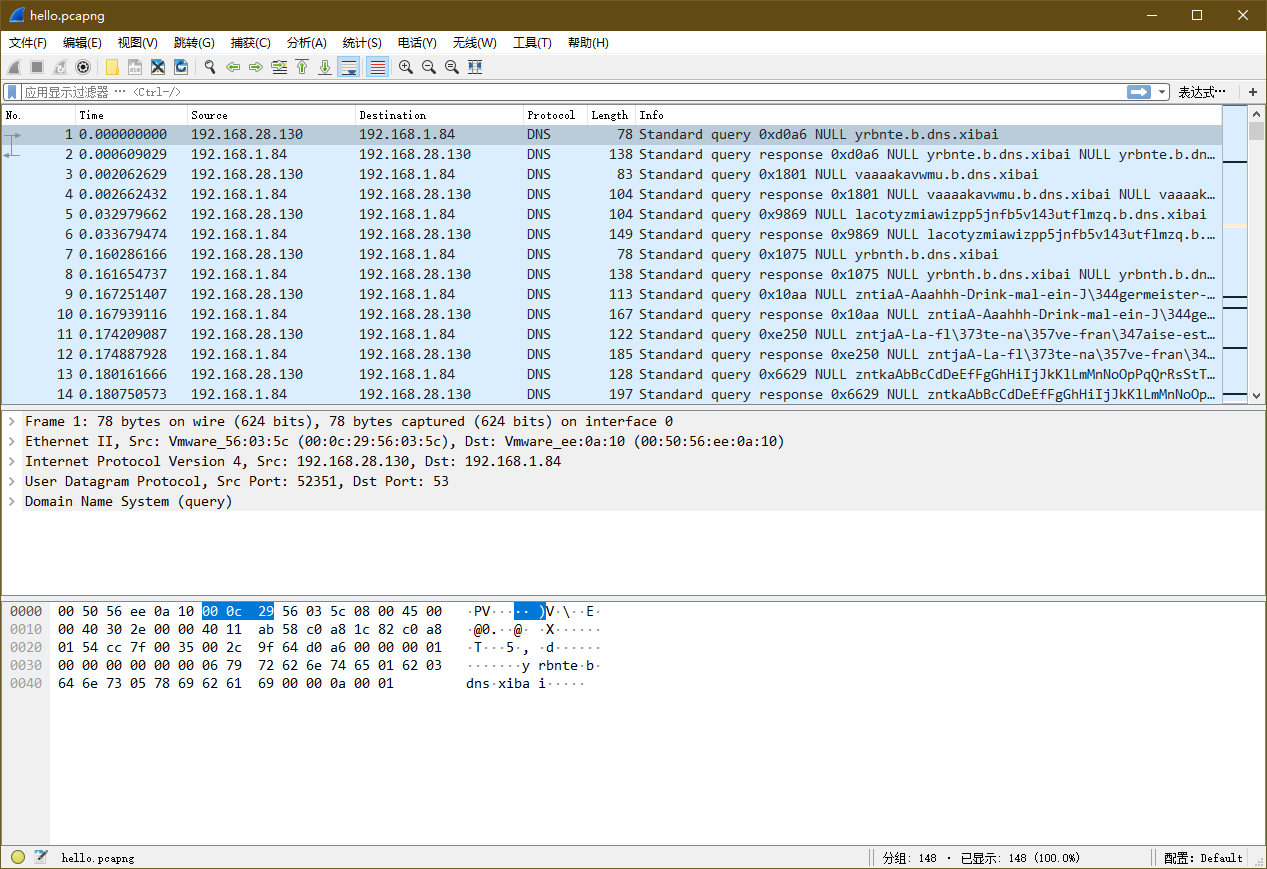Screen dimensions: 1267x869
Task: Click the go to specified packet icon
Action: [279, 67]
